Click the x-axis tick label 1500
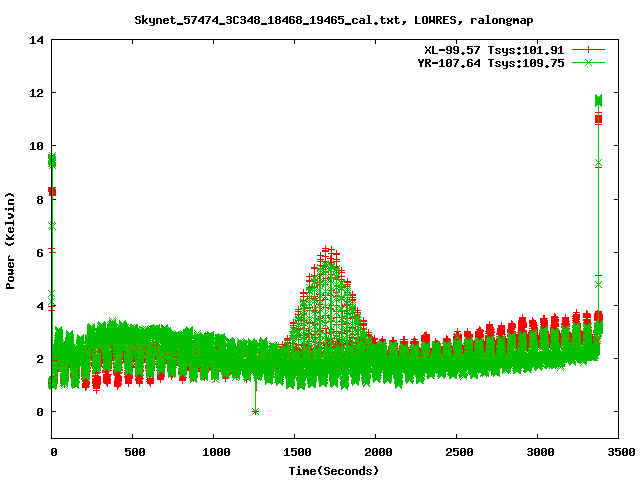The image size is (640, 480). click(x=297, y=452)
